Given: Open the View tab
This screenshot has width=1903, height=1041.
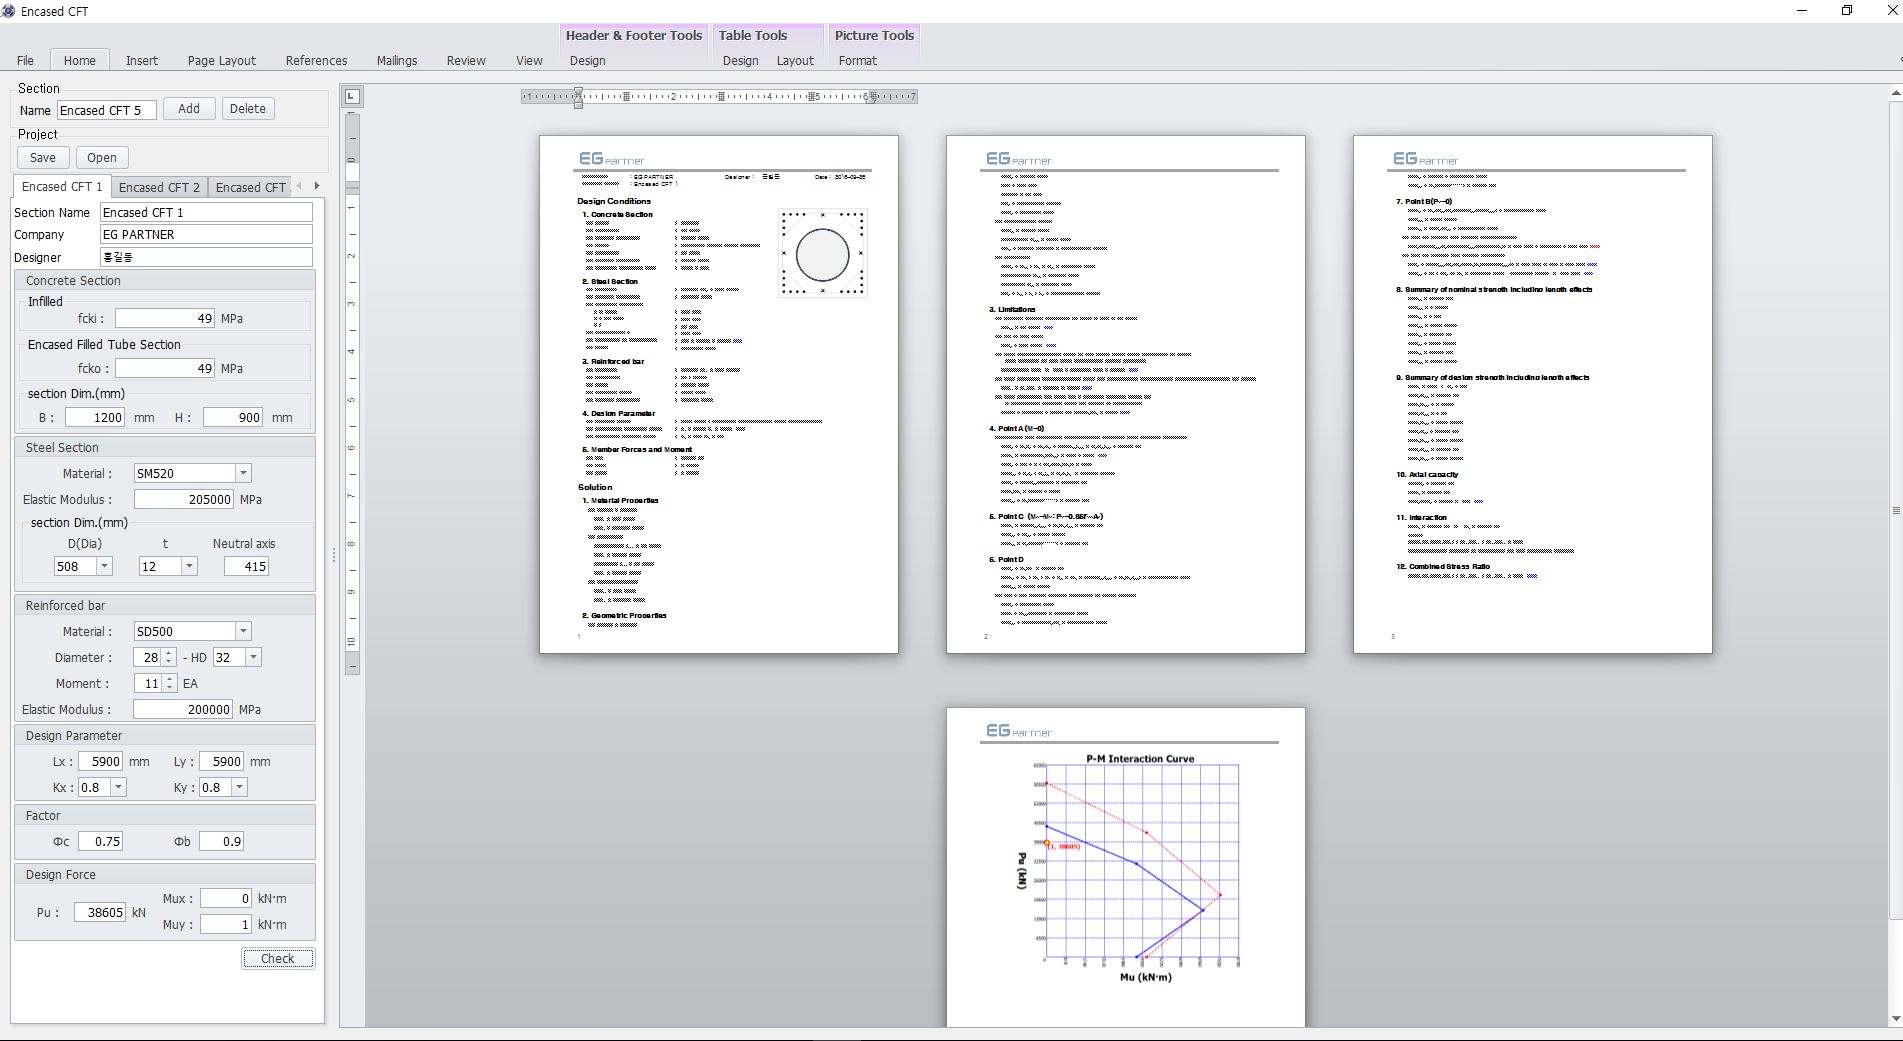Looking at the screenshot, I should tap(529, 60).
